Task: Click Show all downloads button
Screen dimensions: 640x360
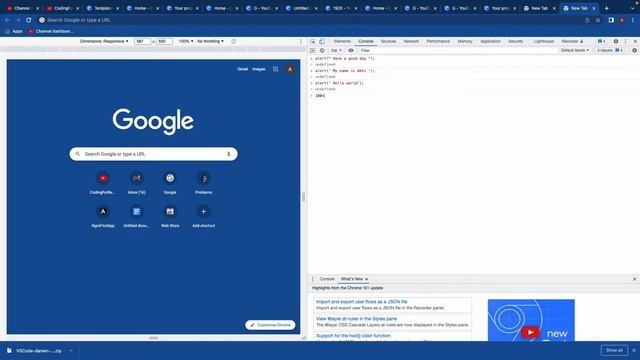Action: click(x=614, y=350)
